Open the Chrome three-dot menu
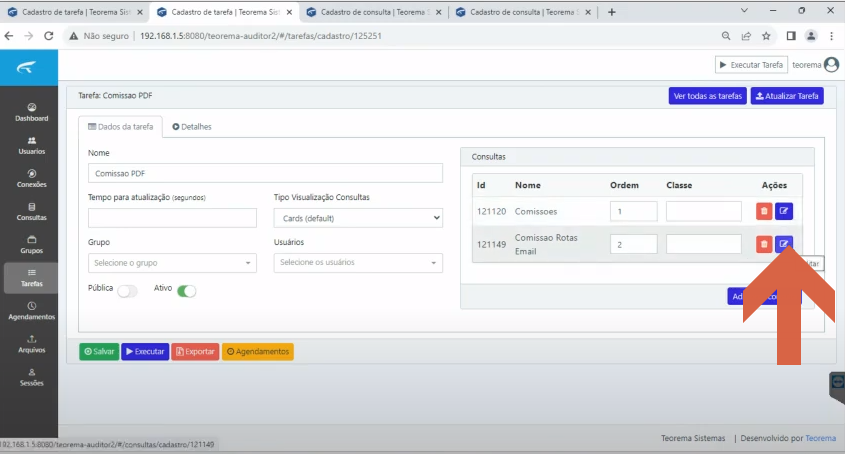845x454 pixels. pyautogui.click(x=832, y=36)
